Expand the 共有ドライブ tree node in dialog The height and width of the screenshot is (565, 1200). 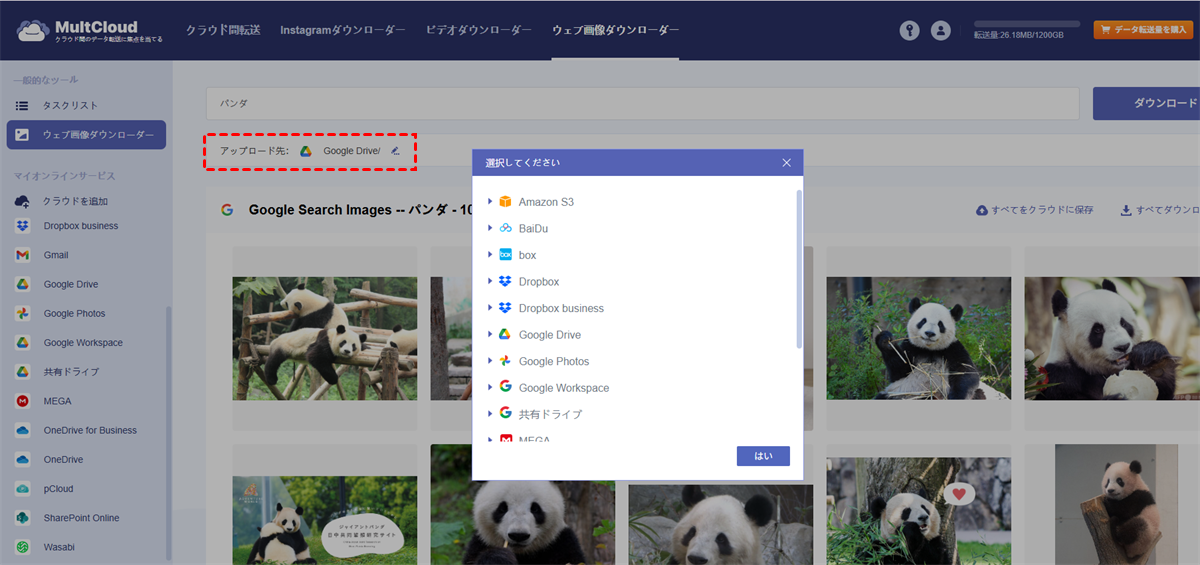point(490,413)
